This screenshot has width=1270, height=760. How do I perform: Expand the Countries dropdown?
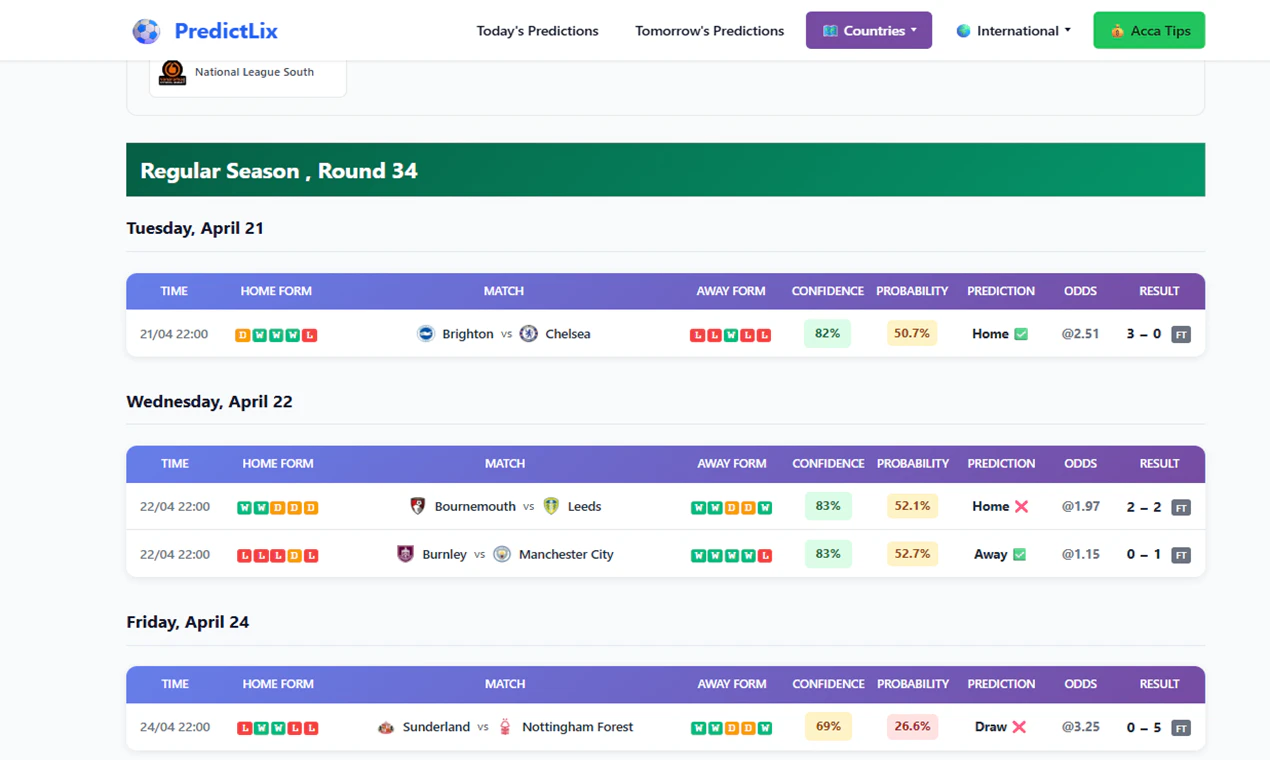[x=869, y=30]
